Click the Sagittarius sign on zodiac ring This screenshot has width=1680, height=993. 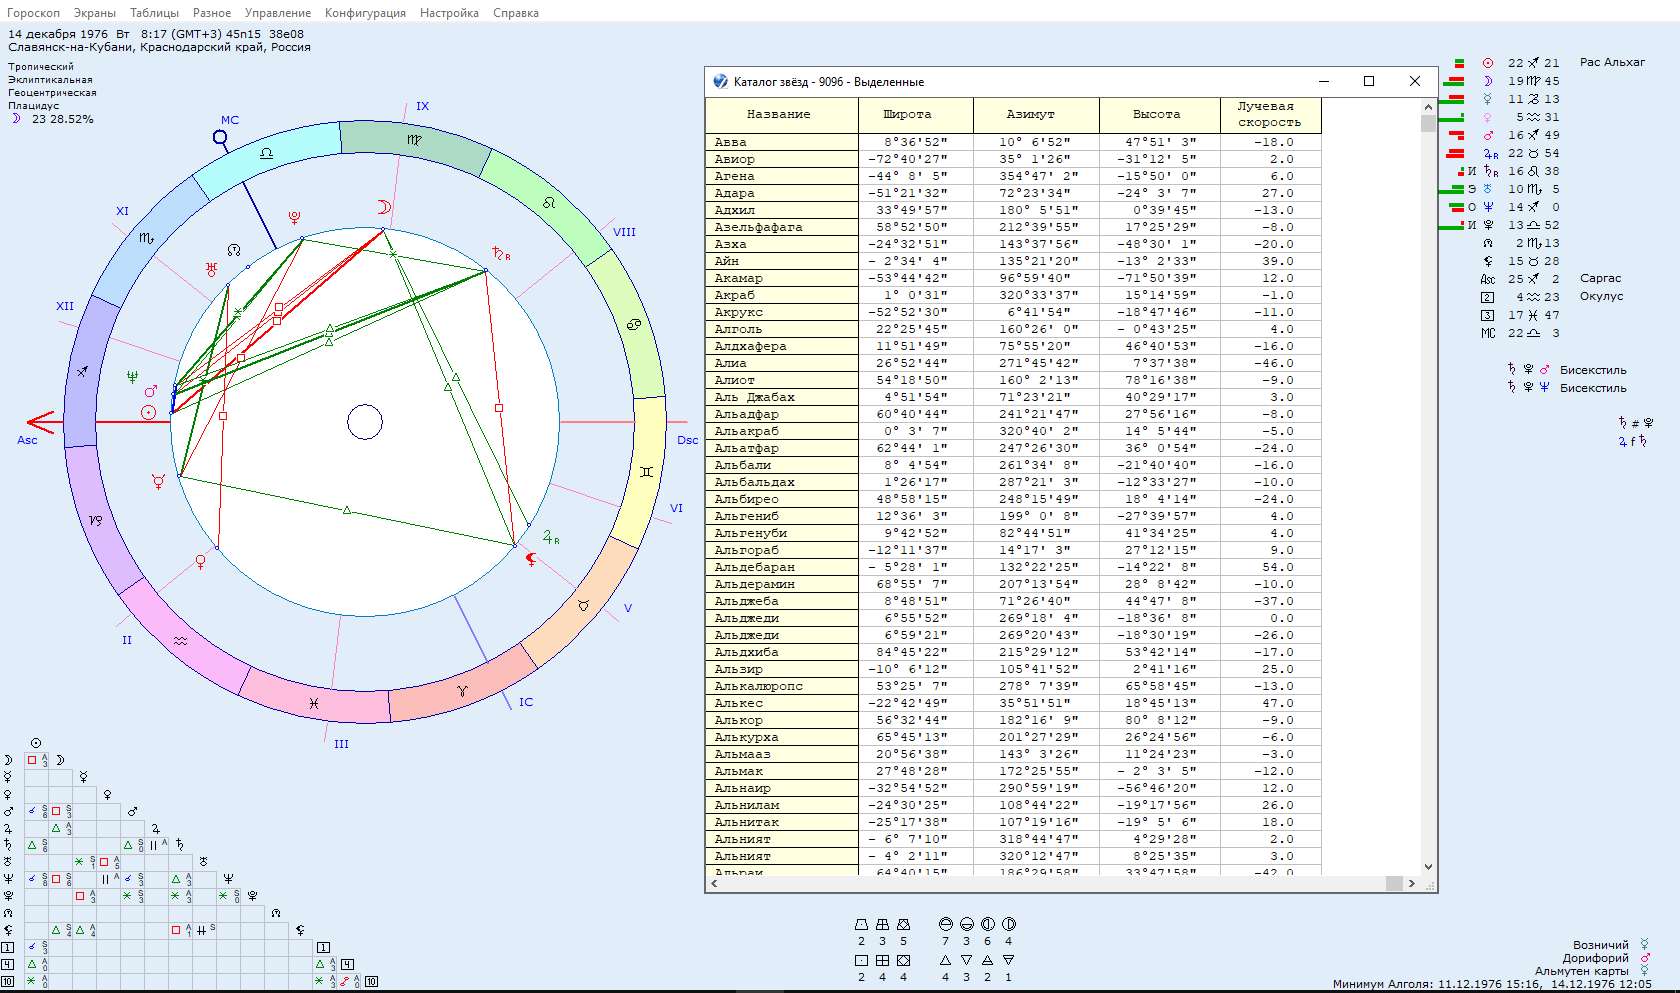click(82, 371)
